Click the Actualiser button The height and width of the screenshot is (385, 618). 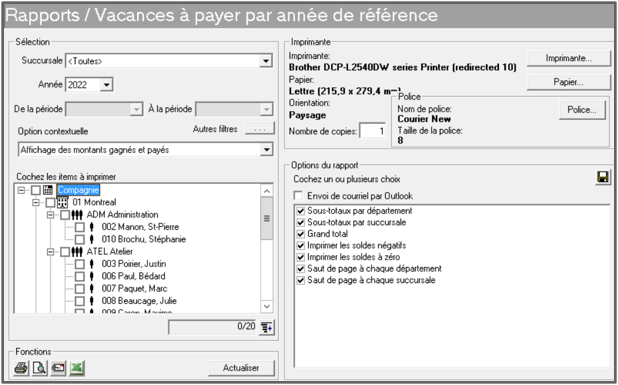pyautogui.click(x=241, y=368)
